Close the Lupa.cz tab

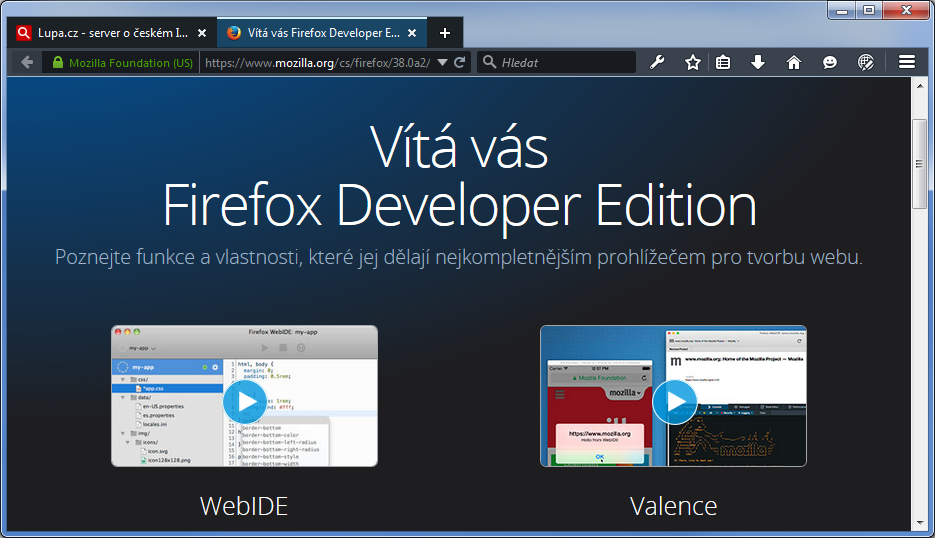(202, 33)
